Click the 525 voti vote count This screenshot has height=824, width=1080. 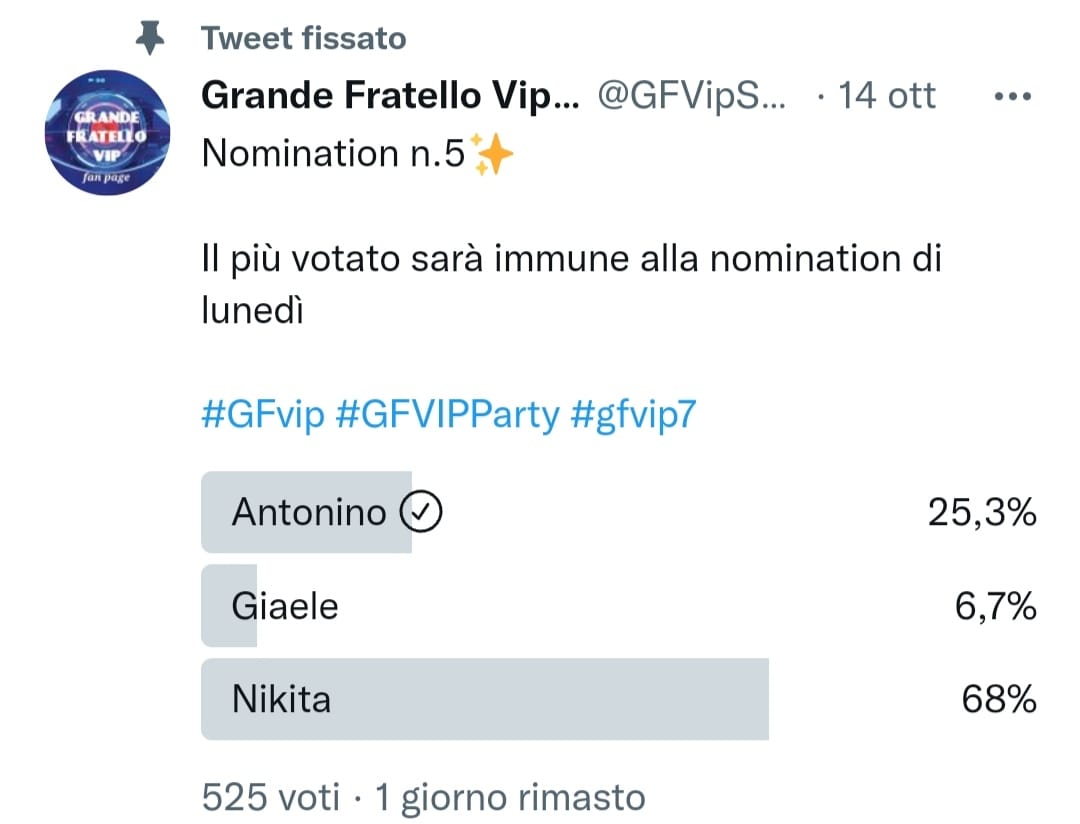pos(271,798)
